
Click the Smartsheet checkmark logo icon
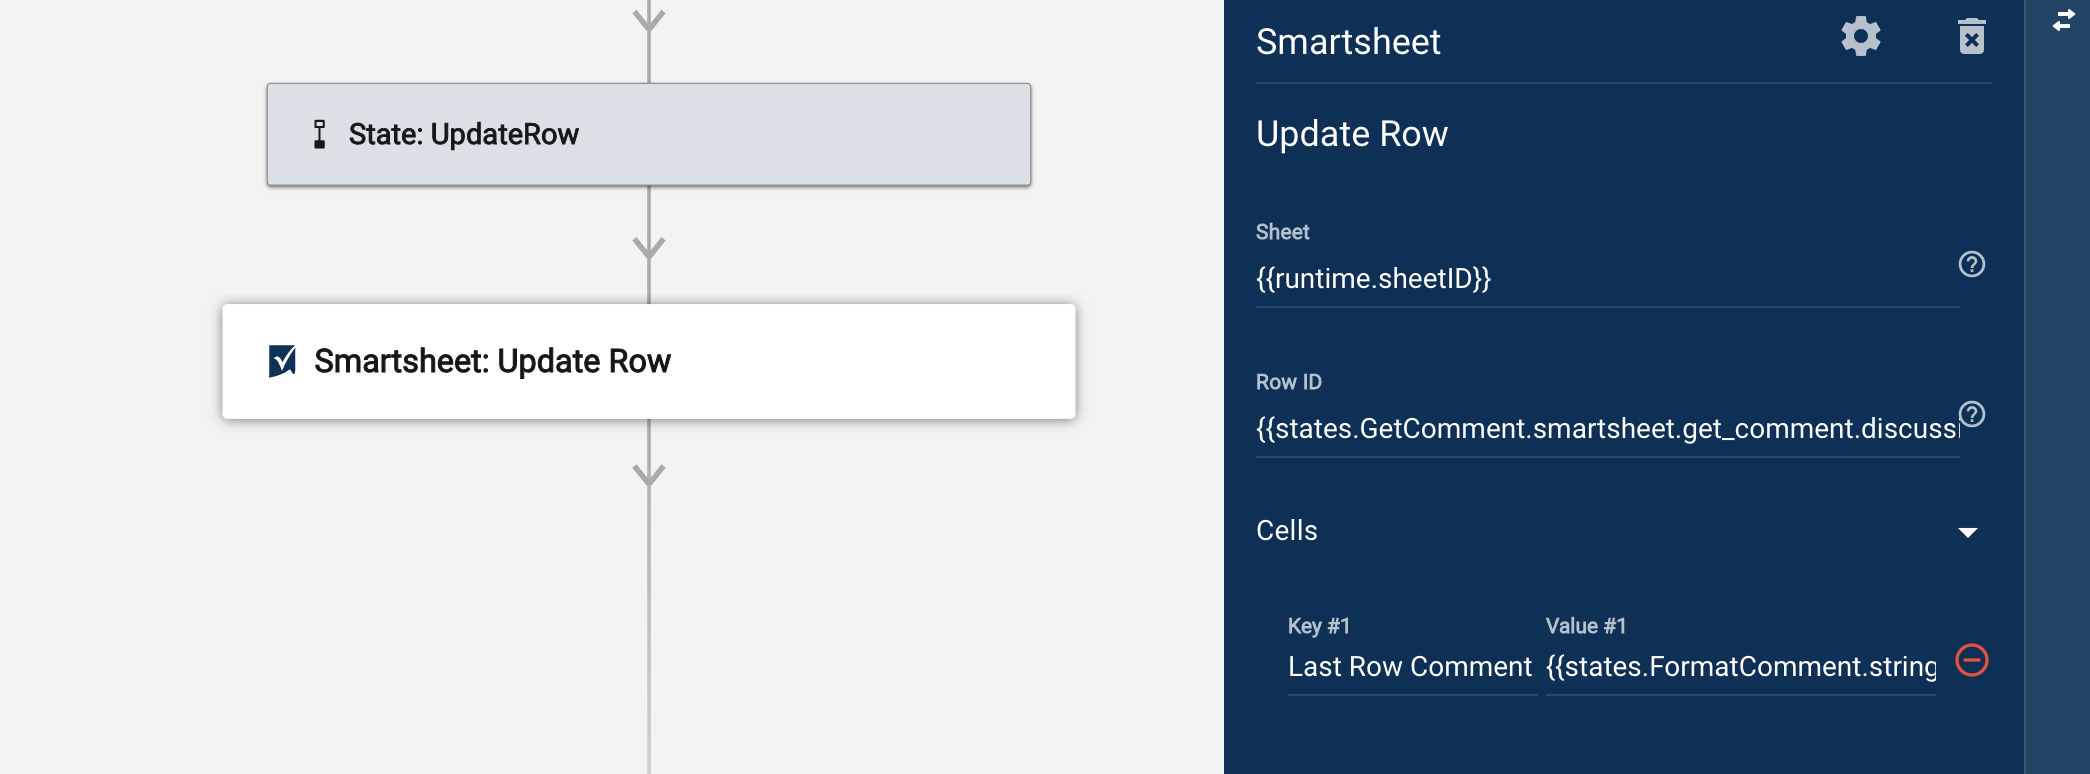[283, 361]
